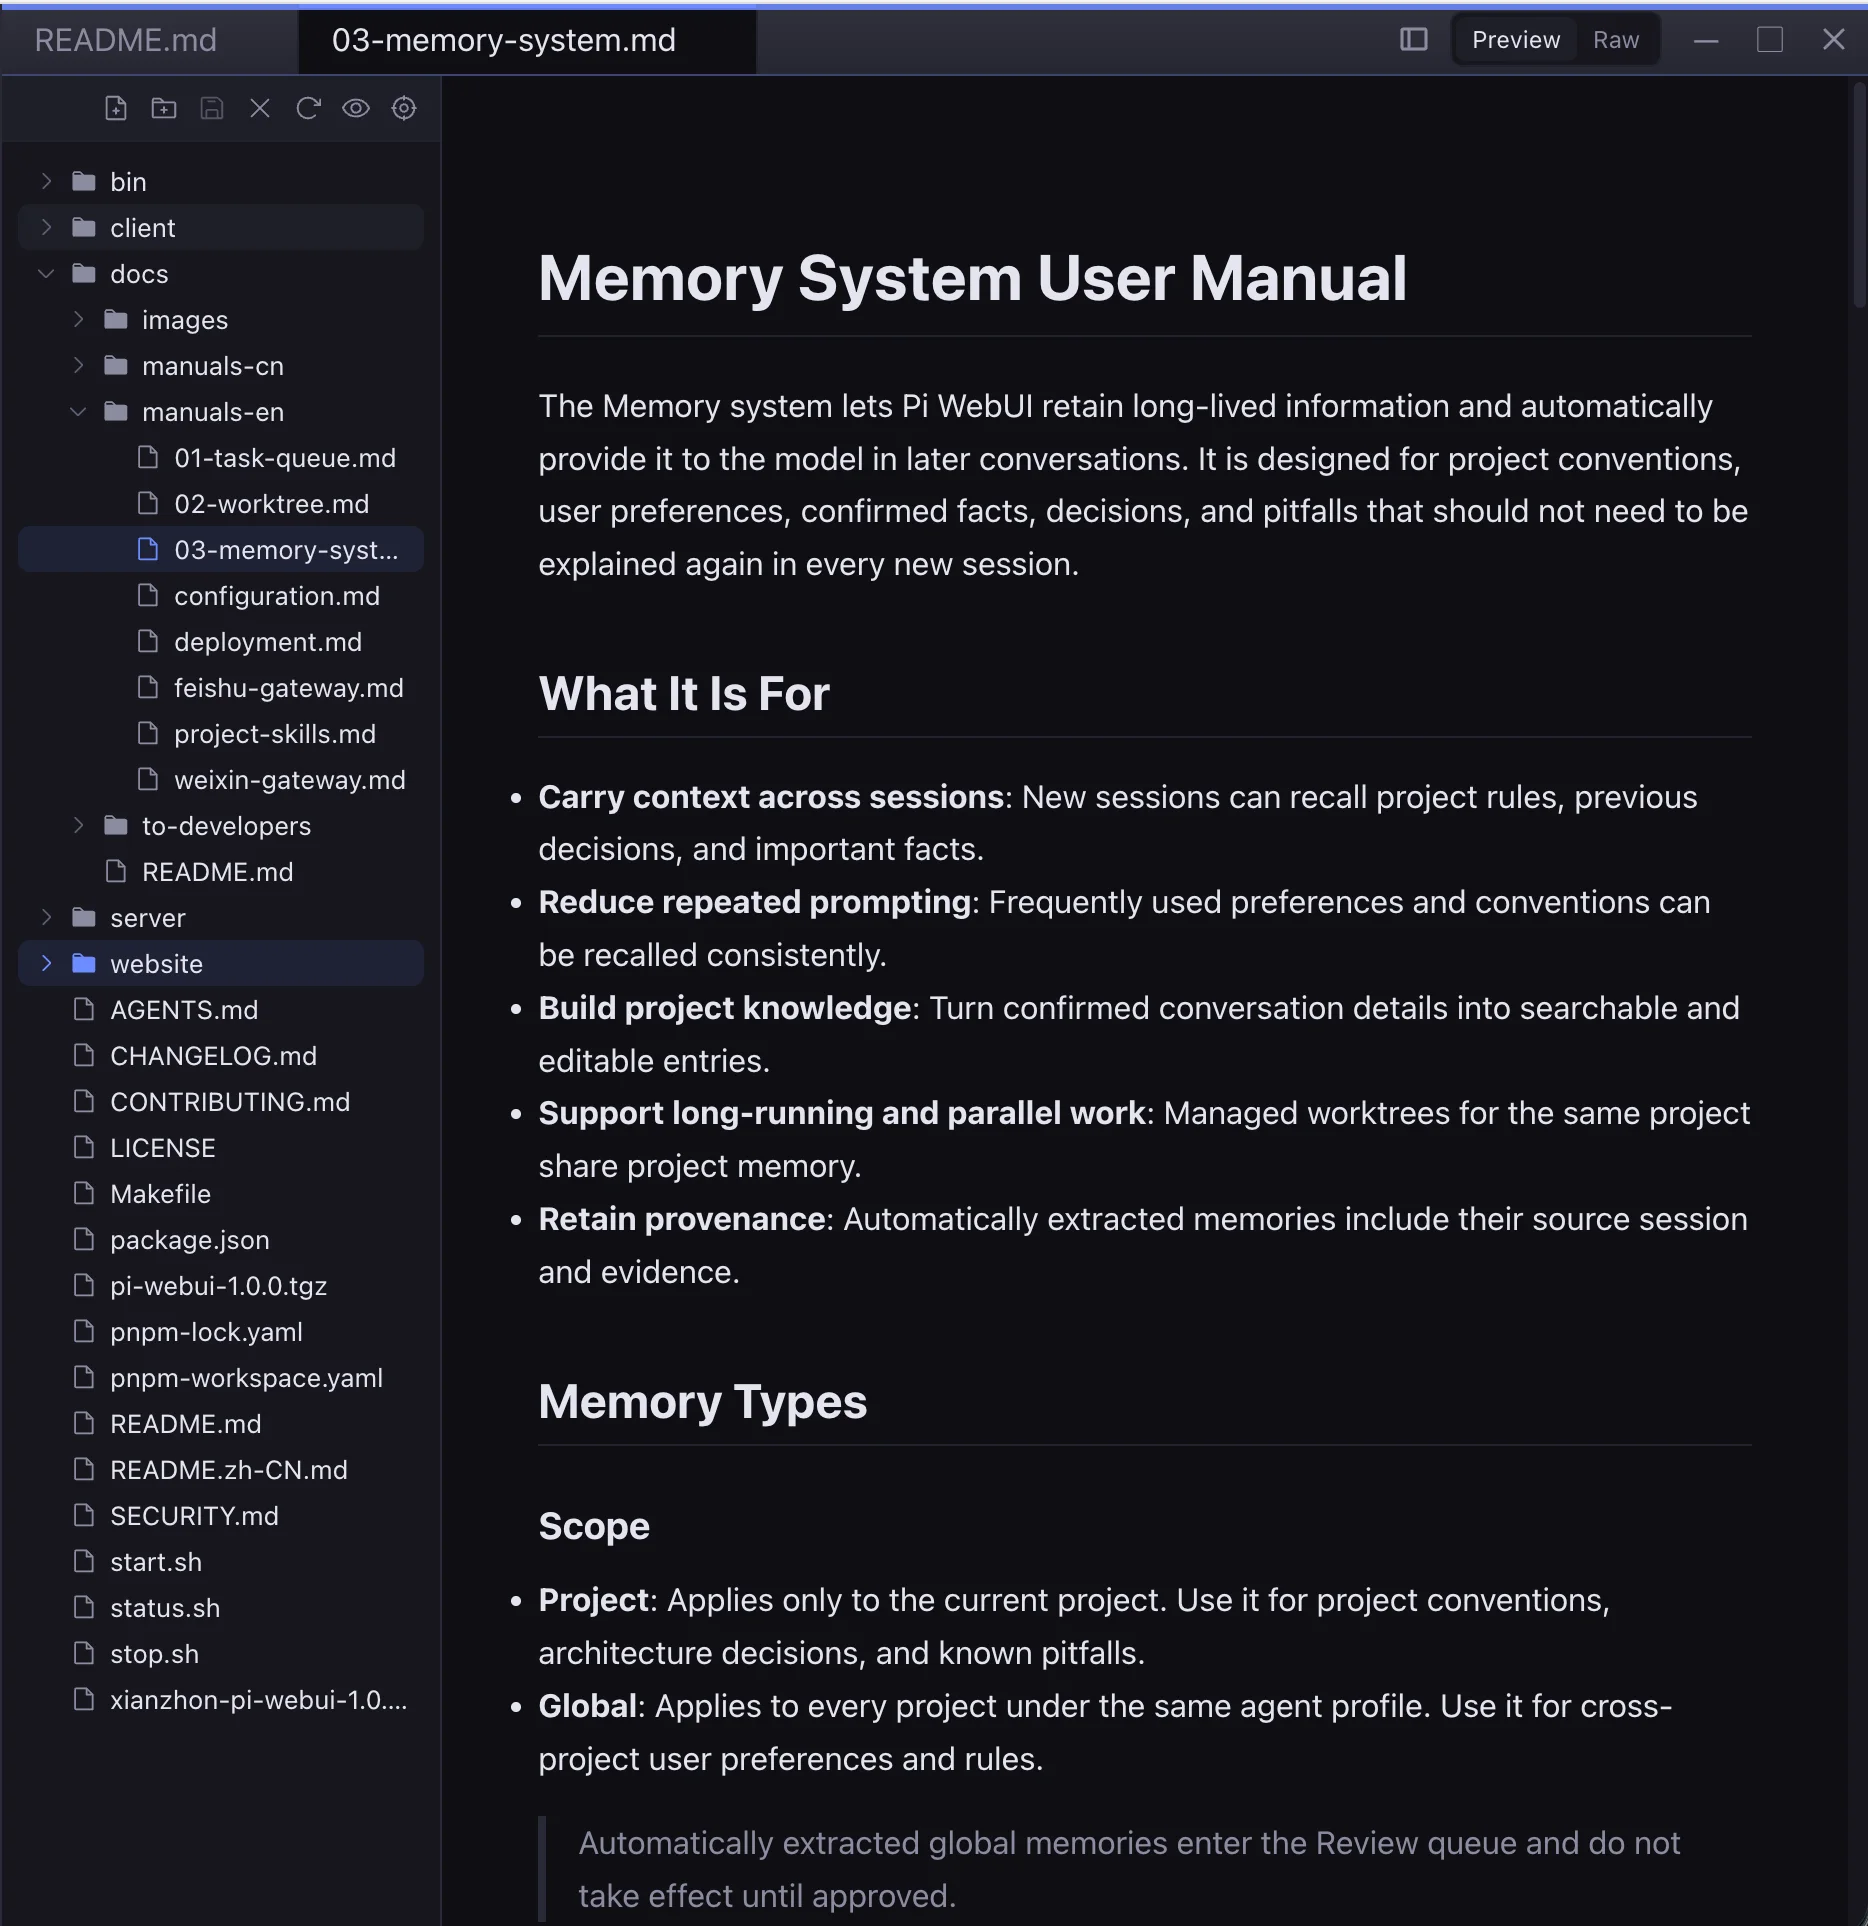Open package.json in the file tree

[x=221, y=1239]
